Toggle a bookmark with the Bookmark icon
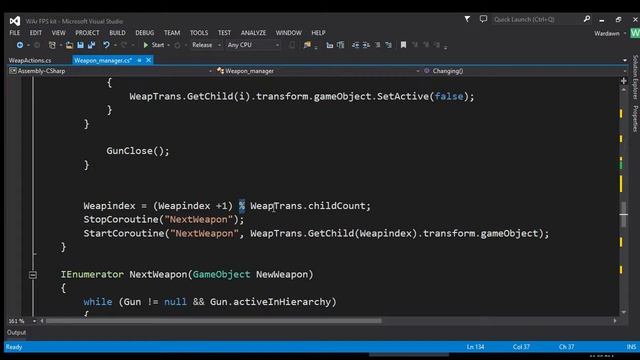The width and height of the screenshot is (640, 360). [403, 45]
